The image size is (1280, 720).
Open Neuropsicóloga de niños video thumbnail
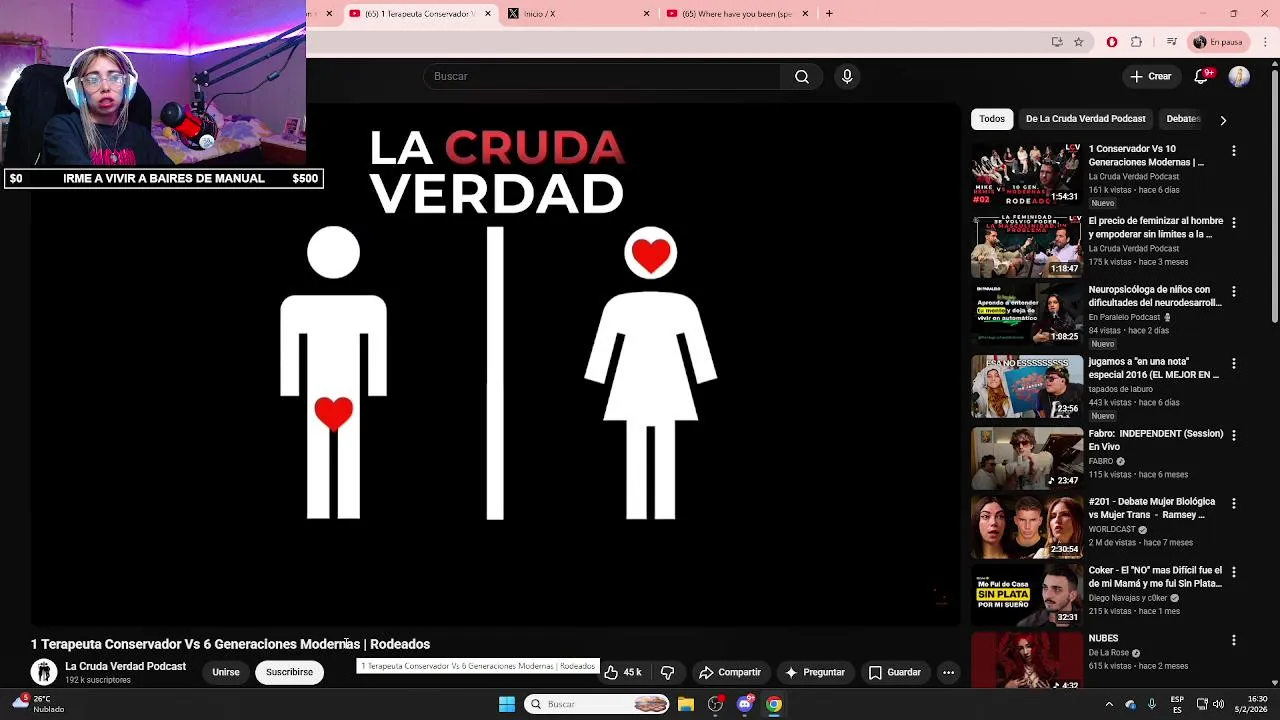point(1027,315)
